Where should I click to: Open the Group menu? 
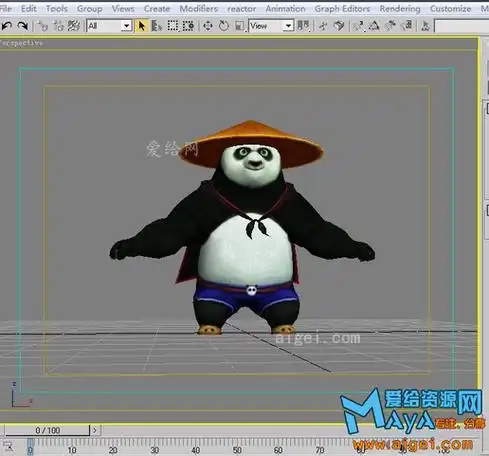point(90,9)
